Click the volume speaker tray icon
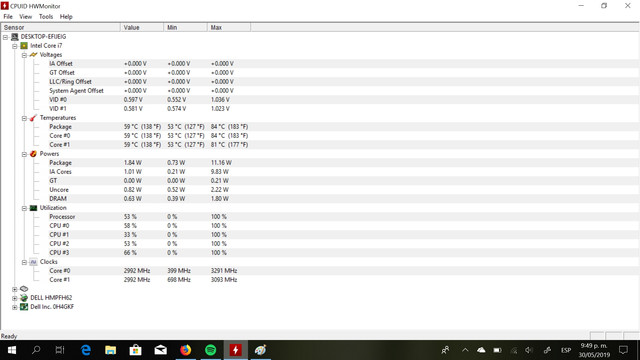 click(529, 350)
